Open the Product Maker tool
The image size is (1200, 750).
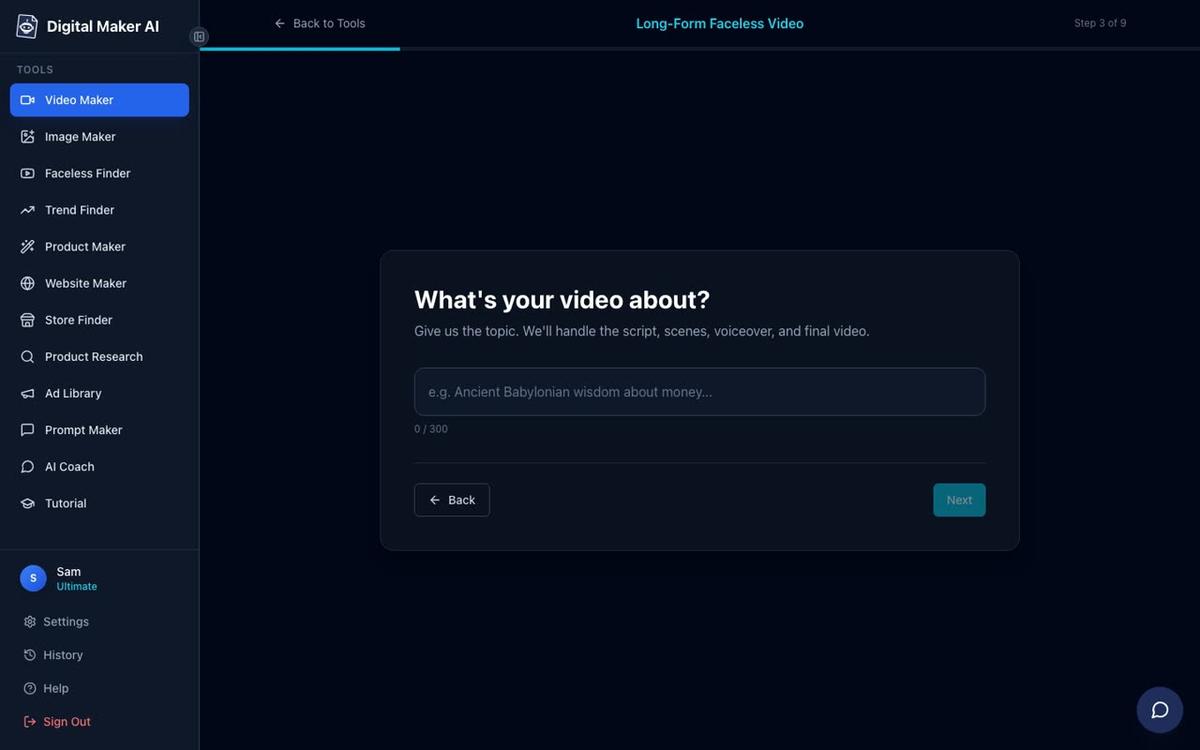(x=99, y=247)
